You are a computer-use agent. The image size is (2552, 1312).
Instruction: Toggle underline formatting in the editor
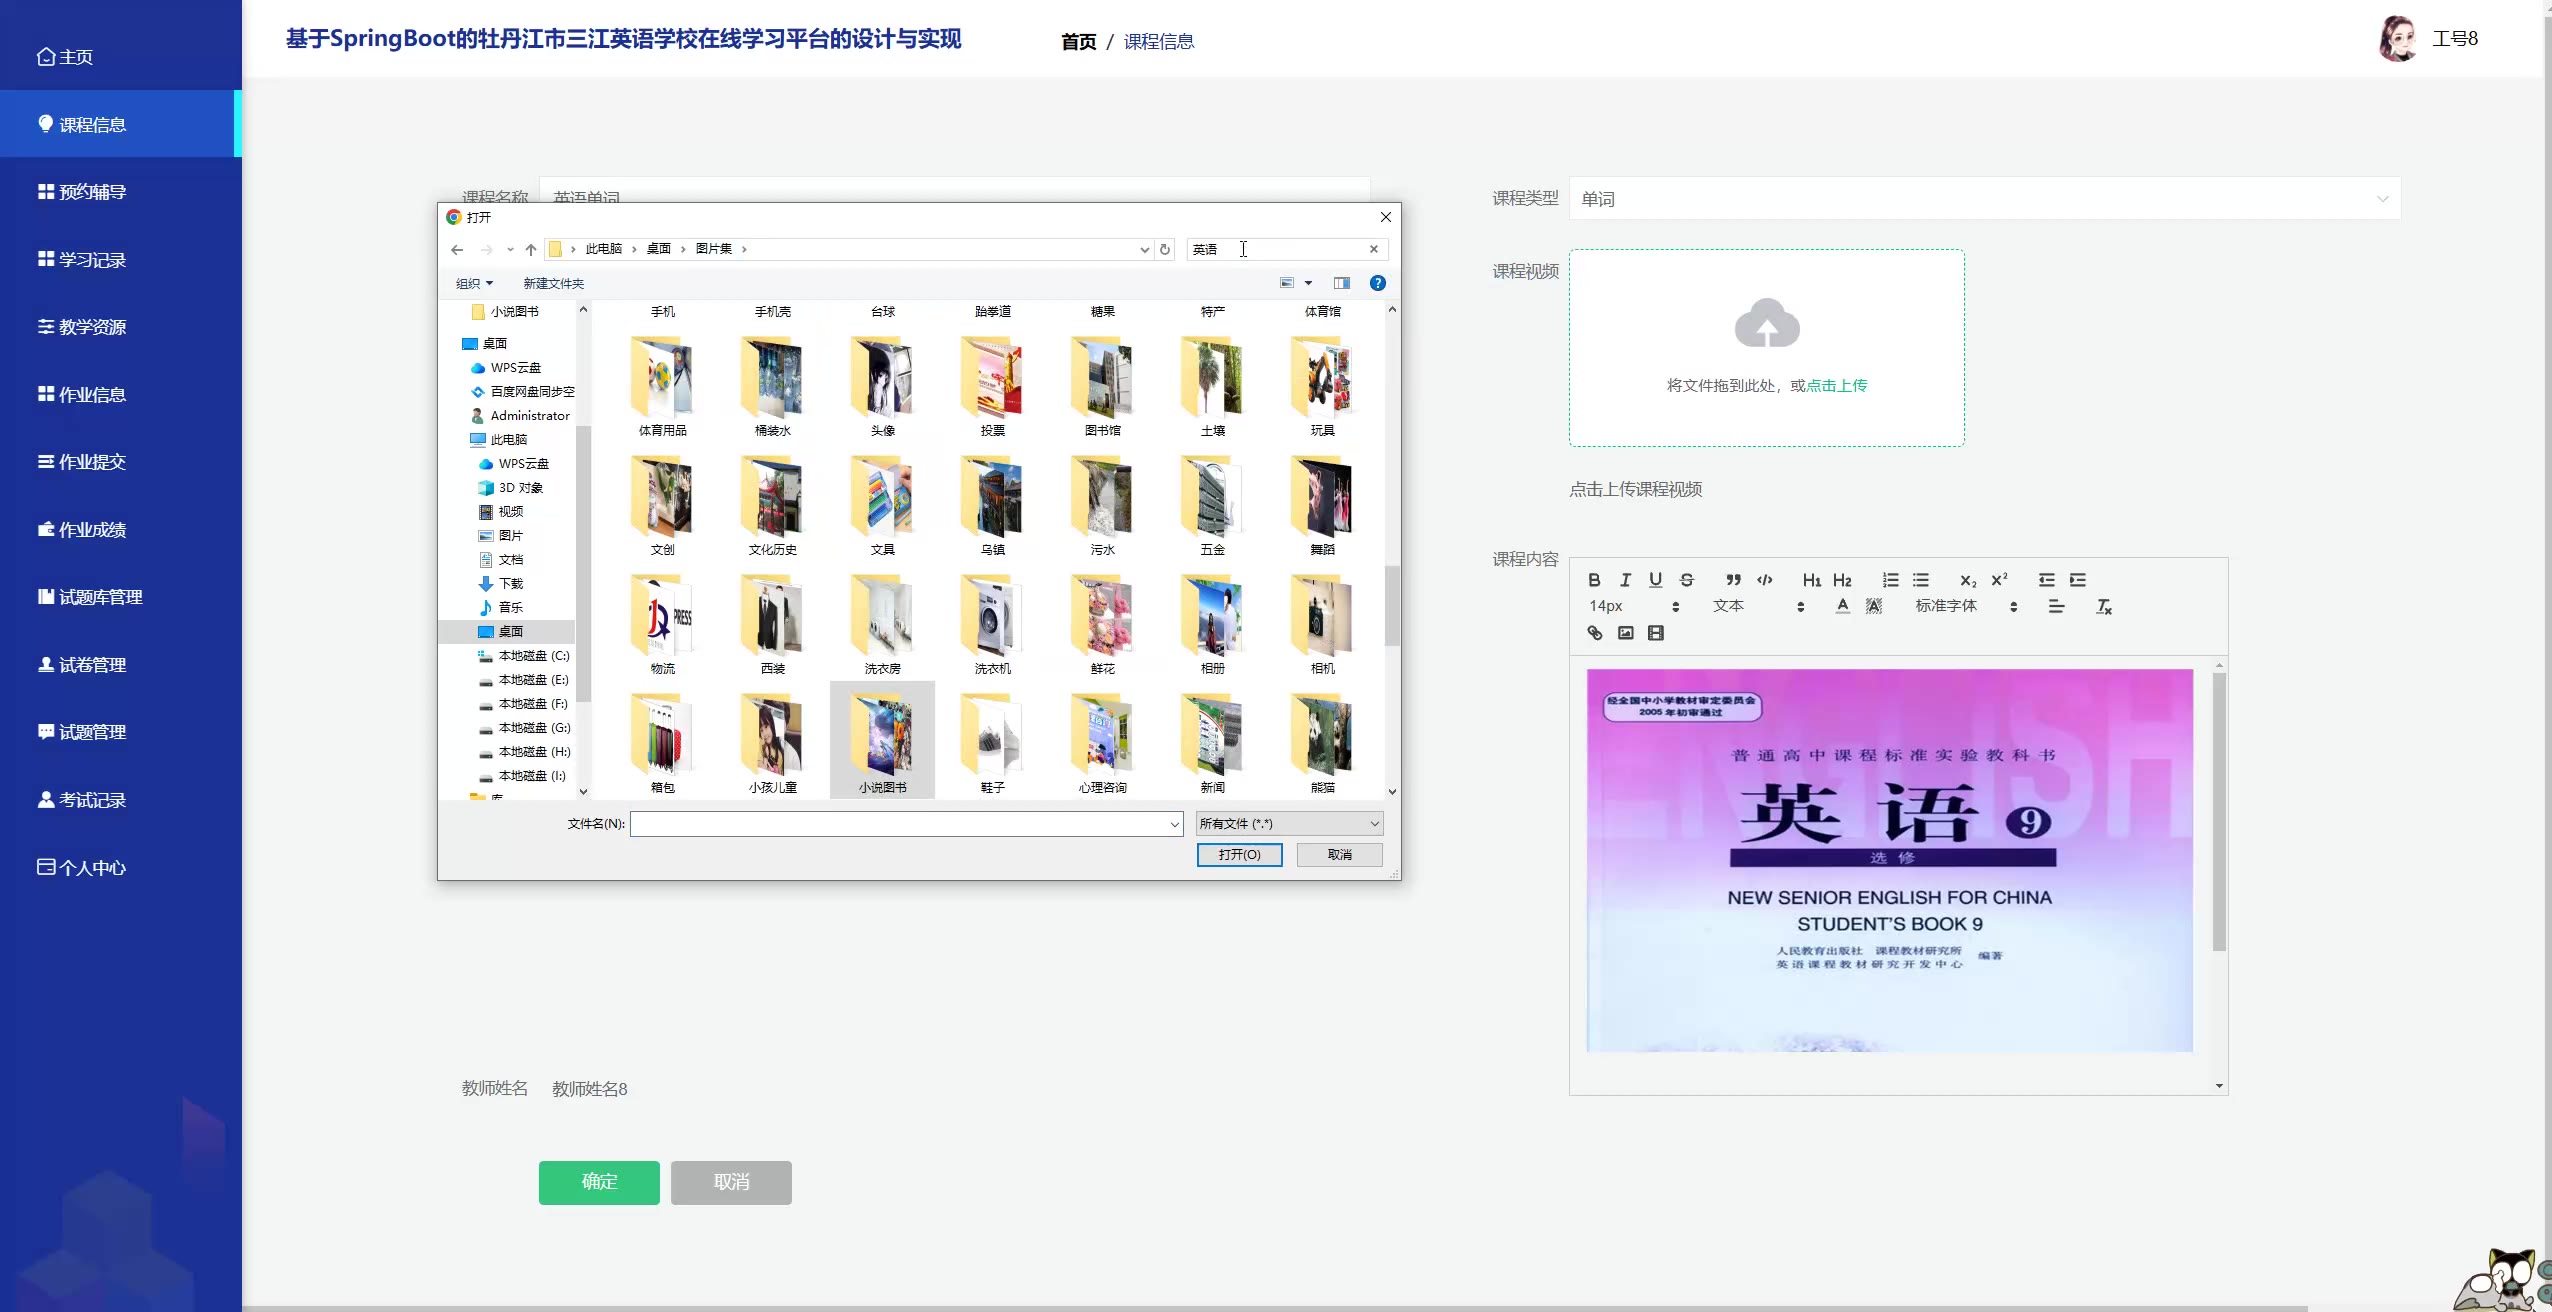[x=1655, y=580]
